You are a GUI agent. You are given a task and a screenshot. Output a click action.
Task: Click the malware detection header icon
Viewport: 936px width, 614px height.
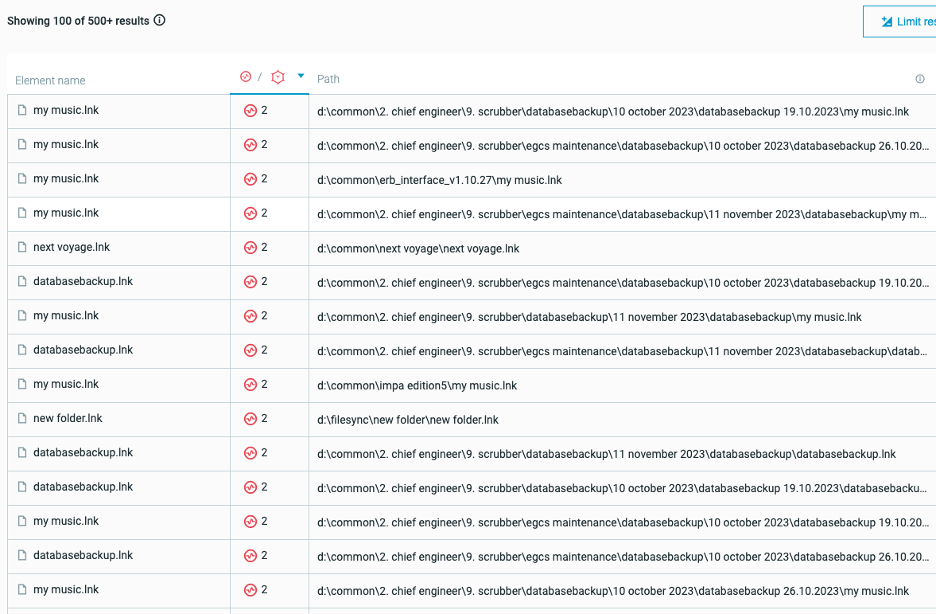coord(245,76)
